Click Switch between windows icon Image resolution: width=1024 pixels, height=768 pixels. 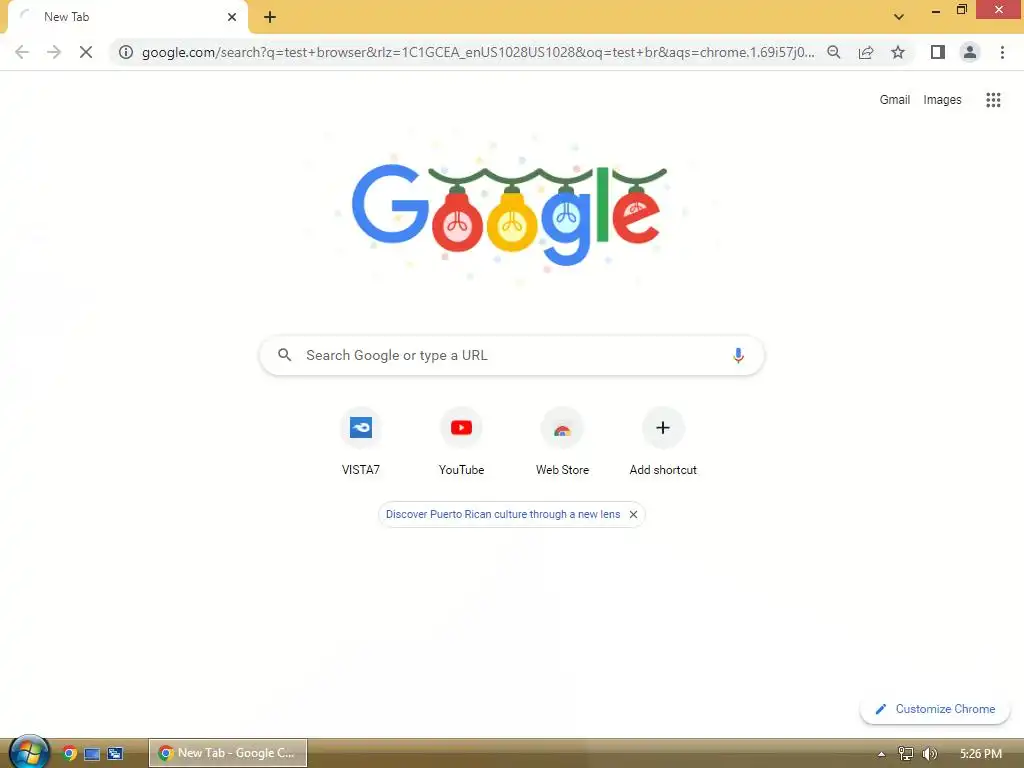[115, 754]
